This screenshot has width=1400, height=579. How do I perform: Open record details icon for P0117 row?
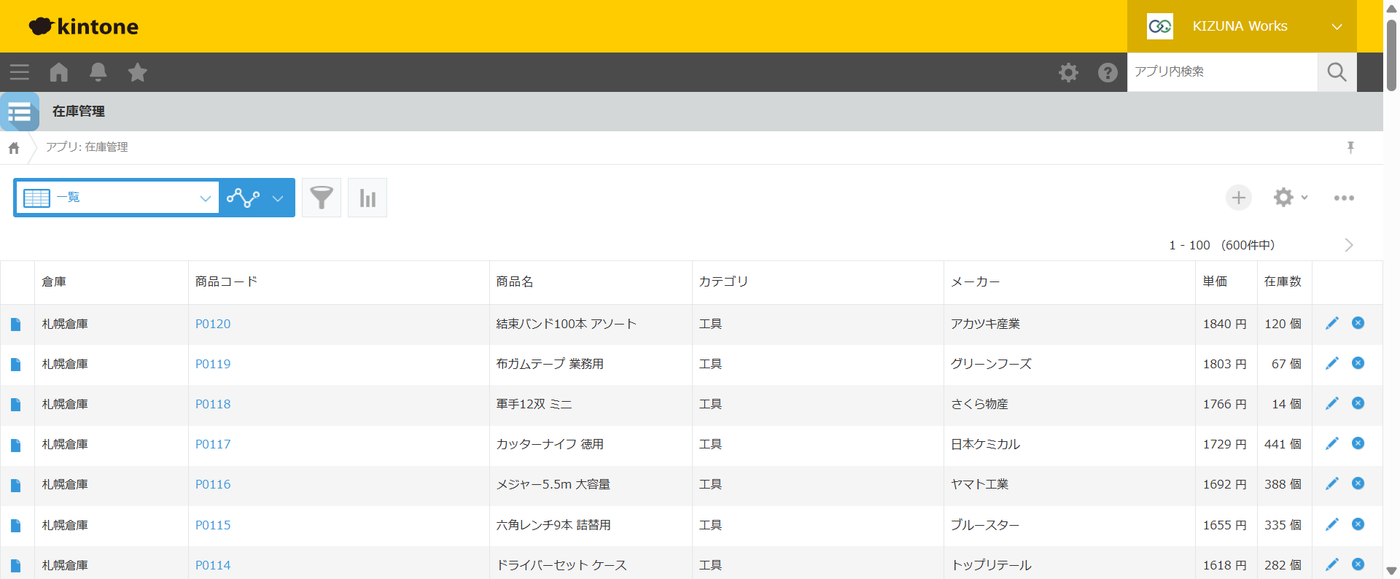(x=15, y=445)
